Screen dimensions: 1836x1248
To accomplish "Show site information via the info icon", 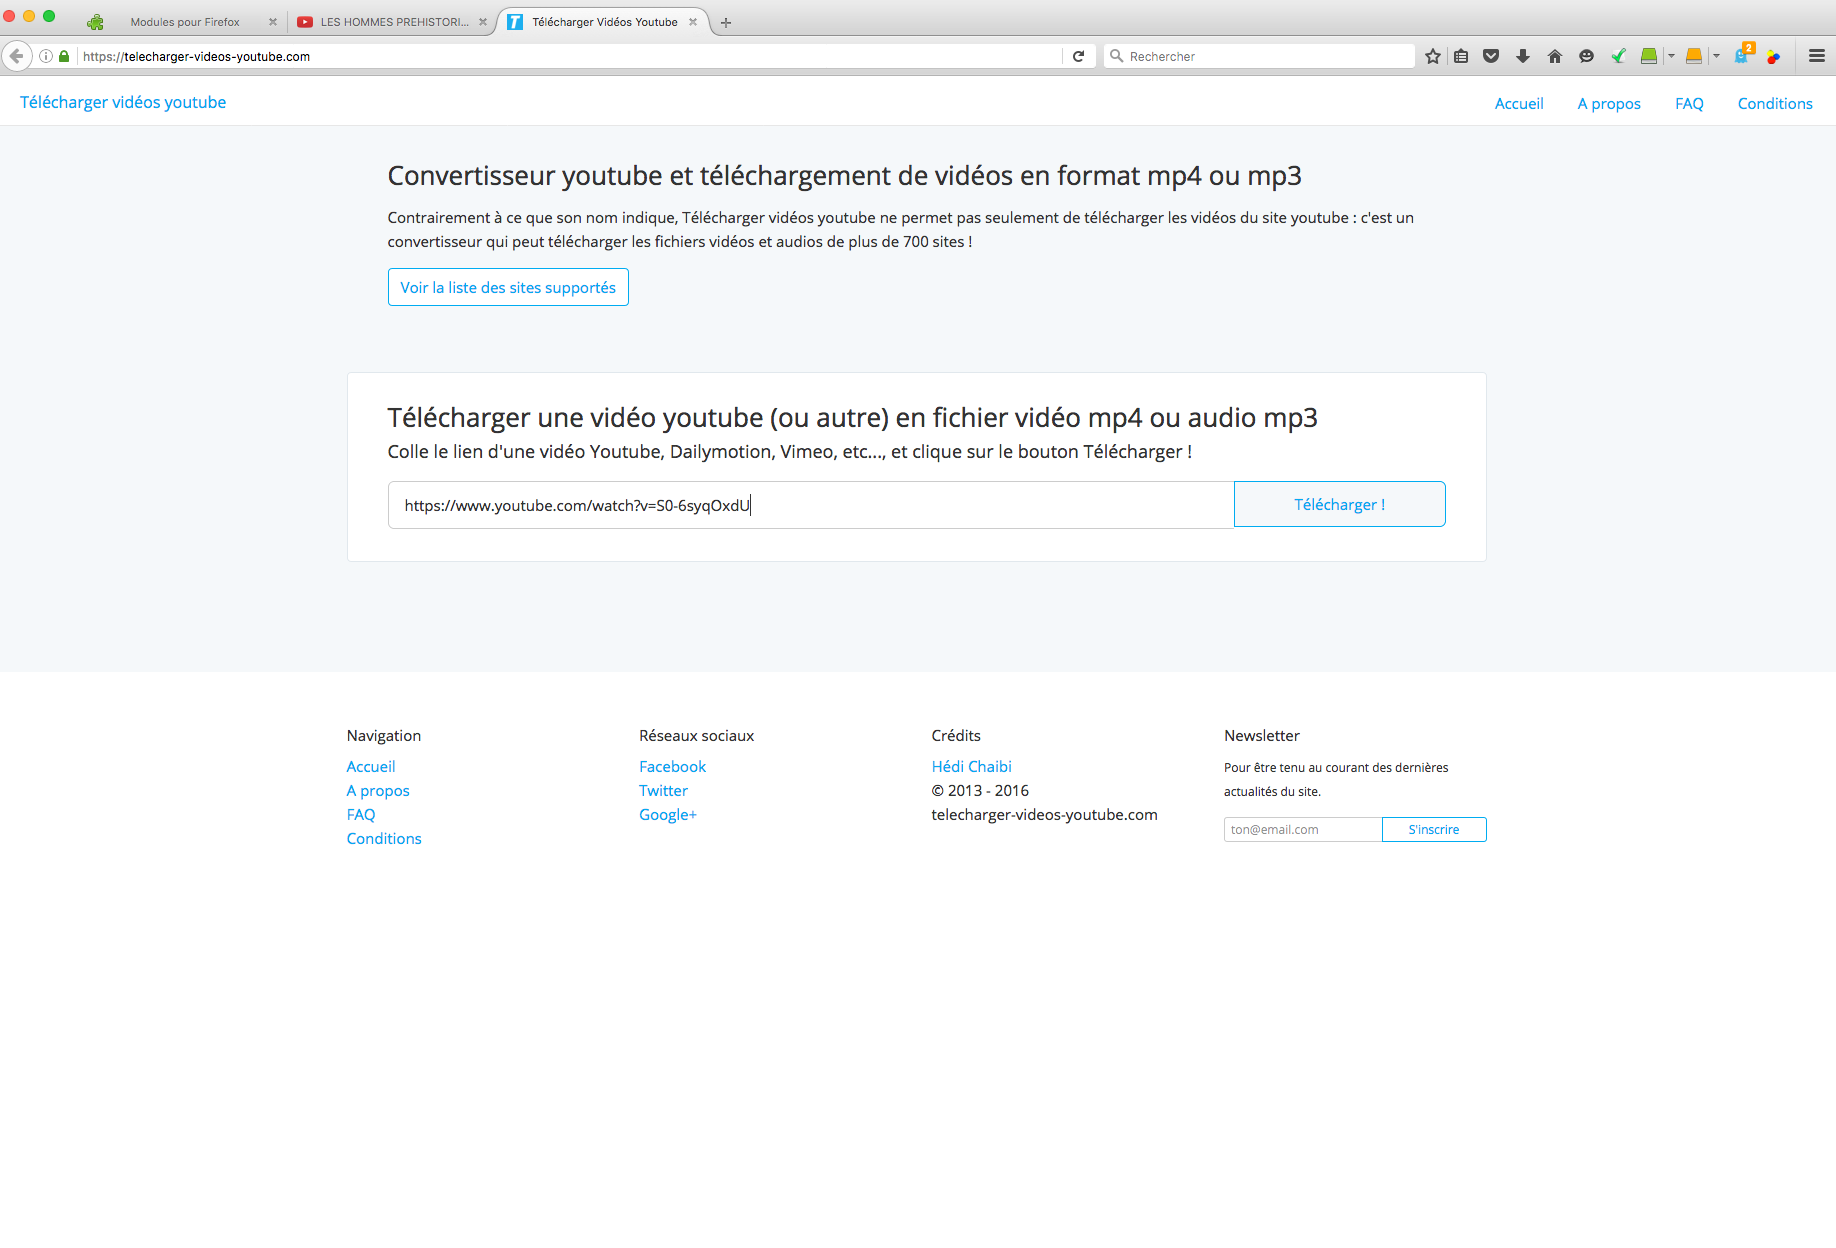I will click(x=46, y=56).
